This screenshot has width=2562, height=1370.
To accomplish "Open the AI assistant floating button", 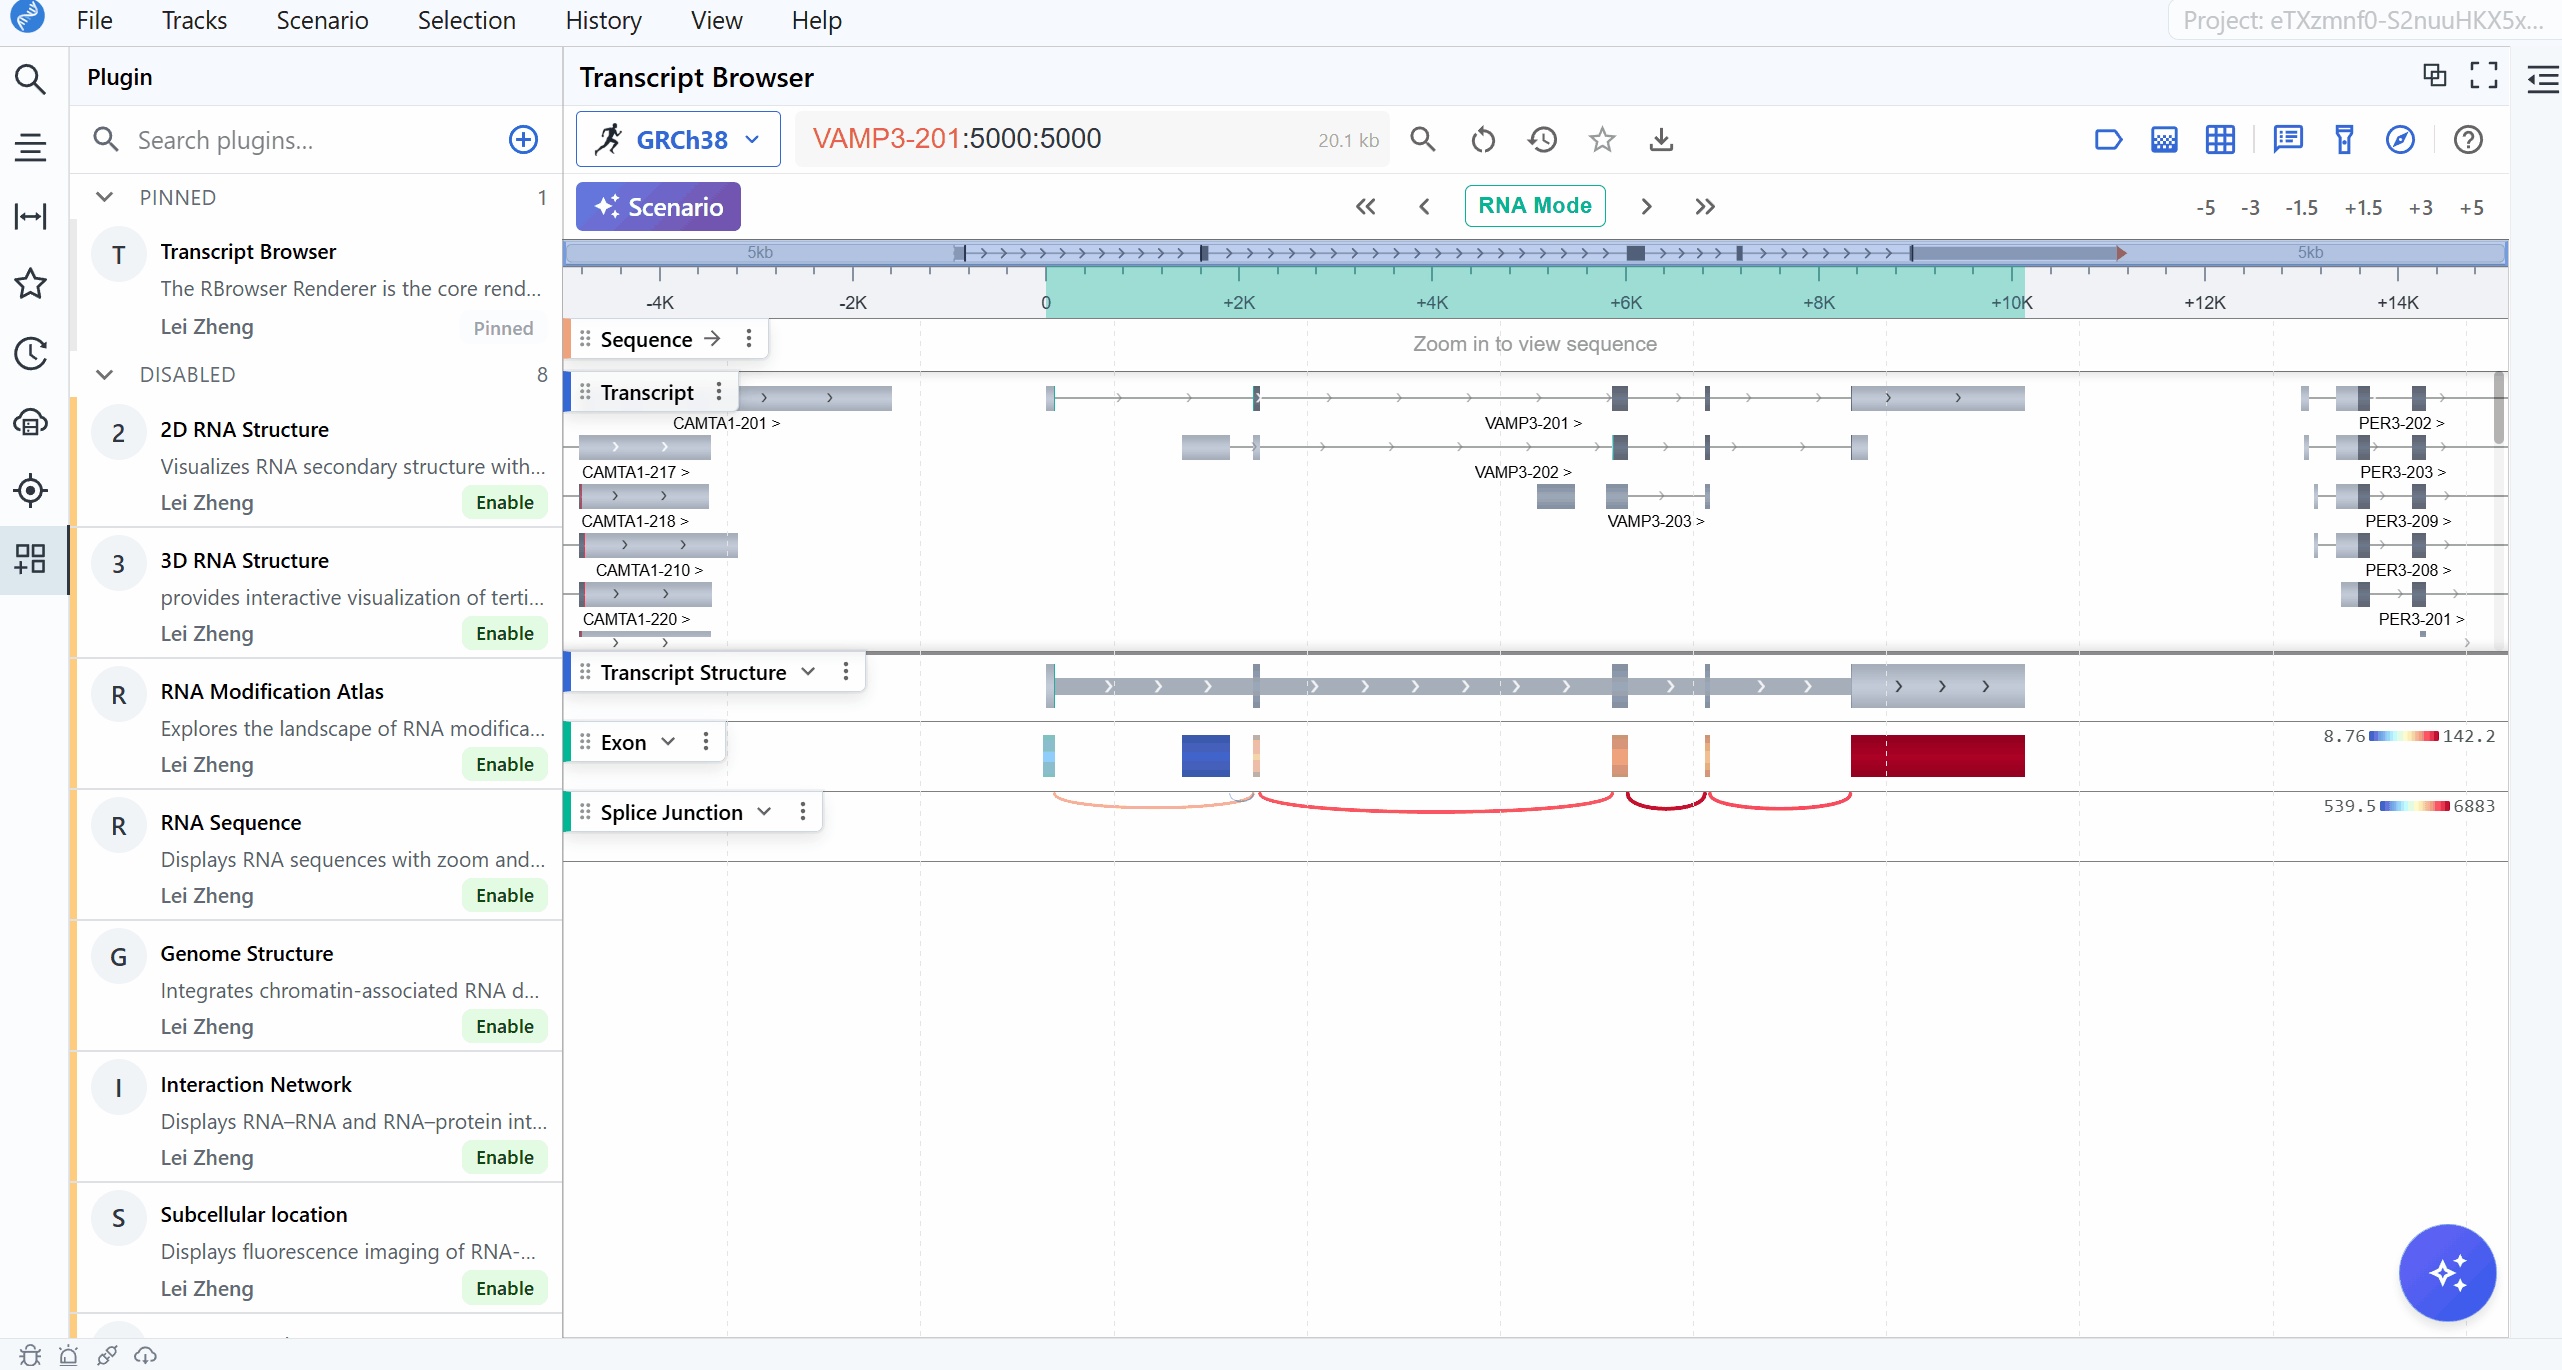I will point(2447,1272).
